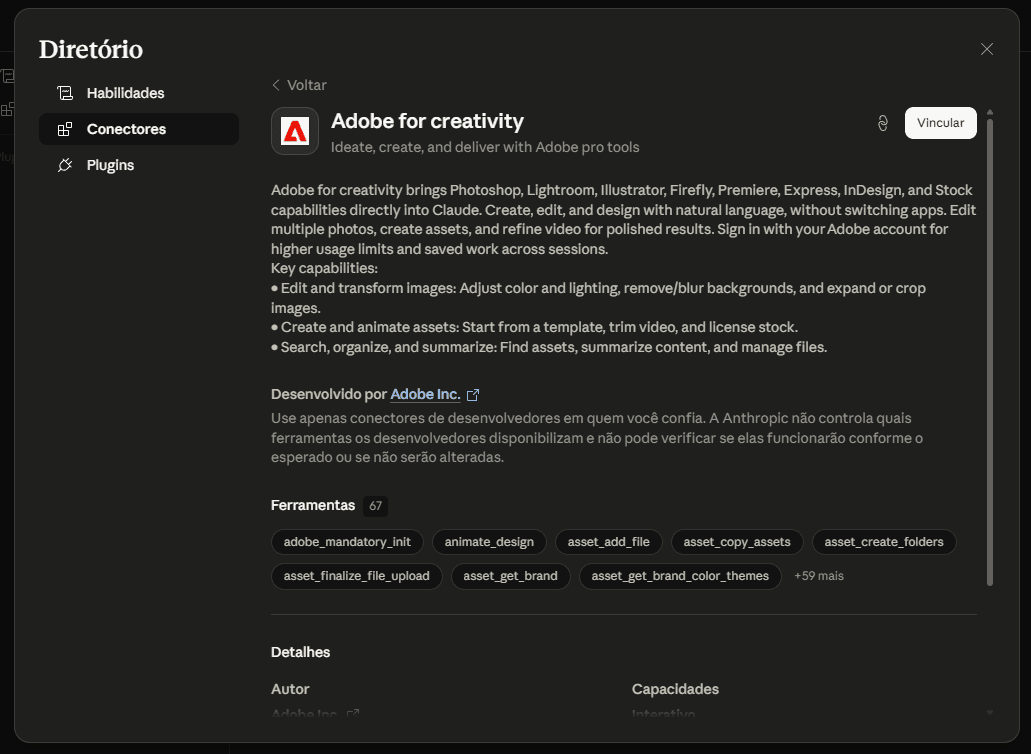
Task: Open the Adobe Inc. developer link
Action: point(425,395)
